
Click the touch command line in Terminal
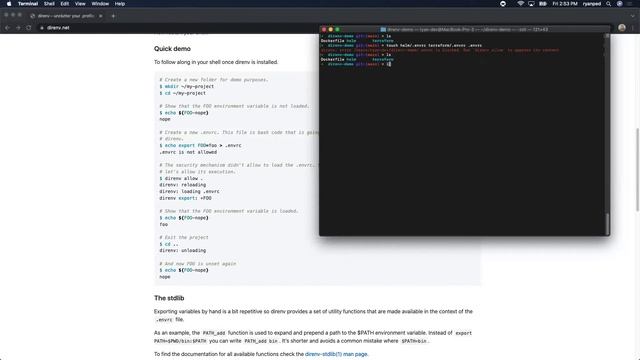pyautogui.click(x=401, y=46)
